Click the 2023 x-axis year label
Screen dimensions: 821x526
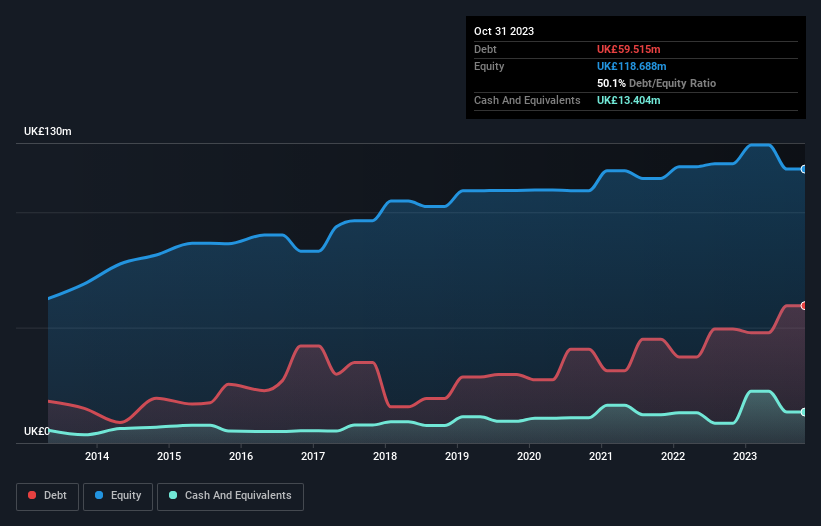click(x=745, y=457)
